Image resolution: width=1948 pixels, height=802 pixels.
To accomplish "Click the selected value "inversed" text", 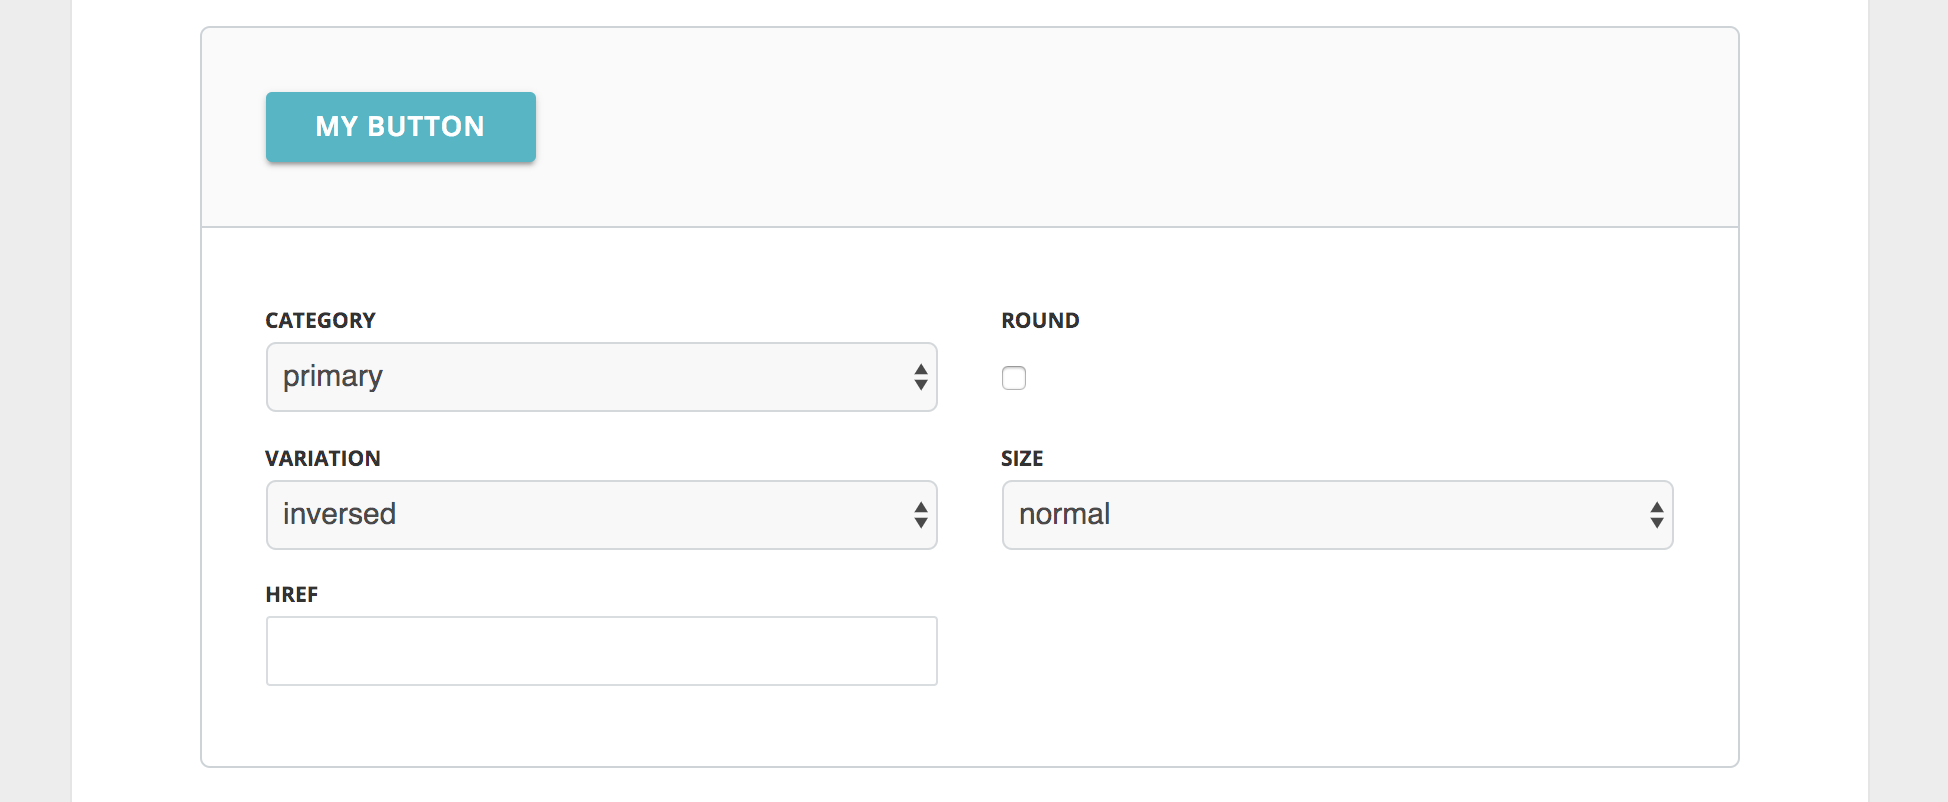I will click(x=339, y=515).
